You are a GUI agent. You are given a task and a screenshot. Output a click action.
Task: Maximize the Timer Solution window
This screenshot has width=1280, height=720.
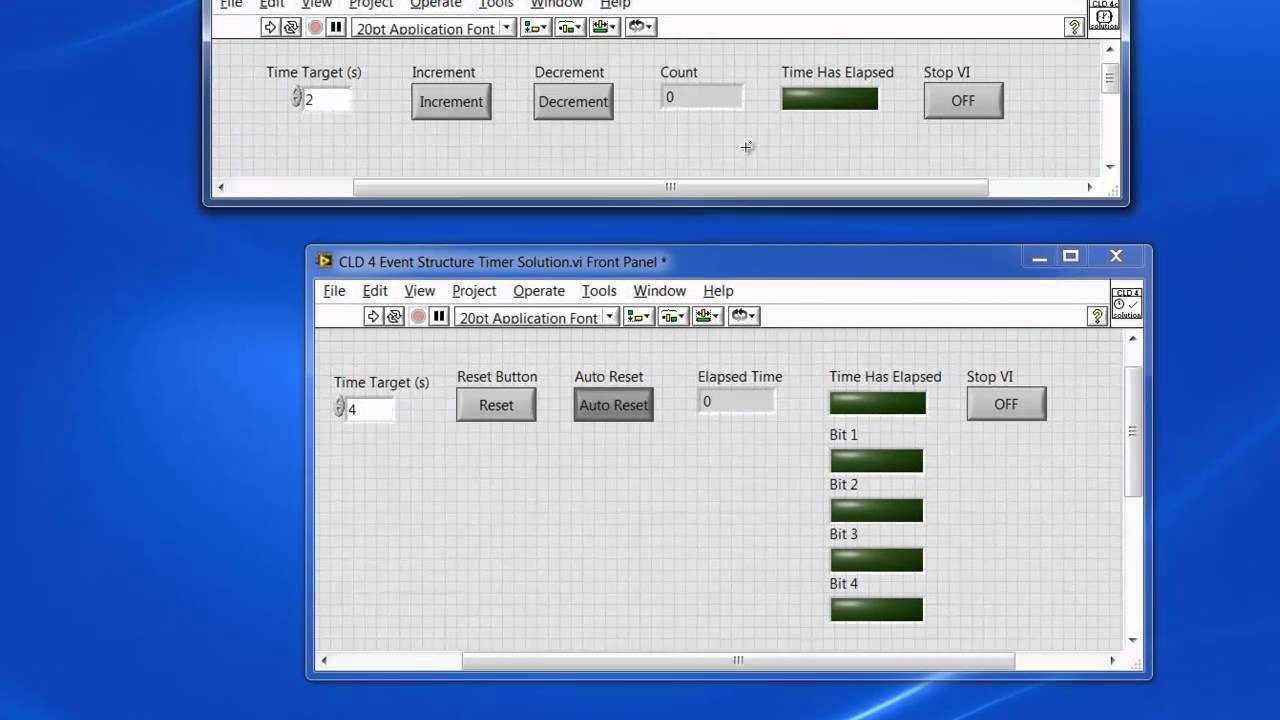[1070, 257]
